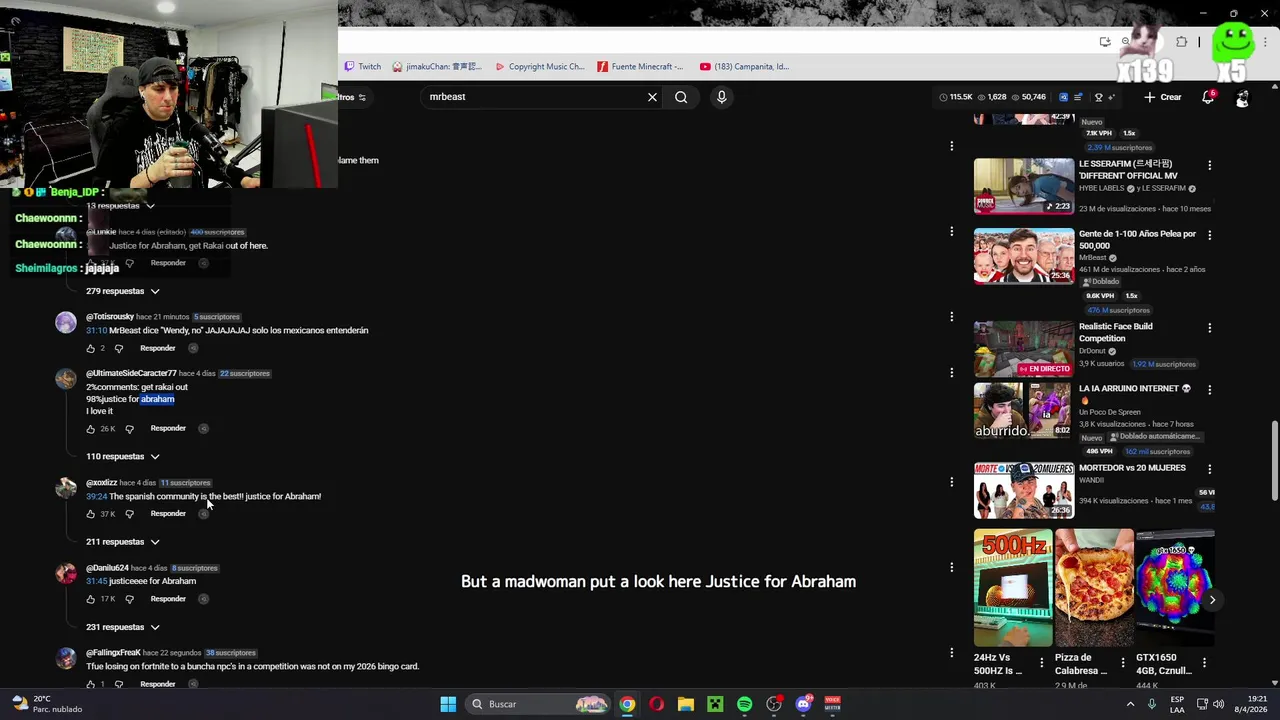Open options menu for LA IA ARRUINO INTERNET video
This screenshot has height=720, width=1280.
click(x=1209, y=390)
